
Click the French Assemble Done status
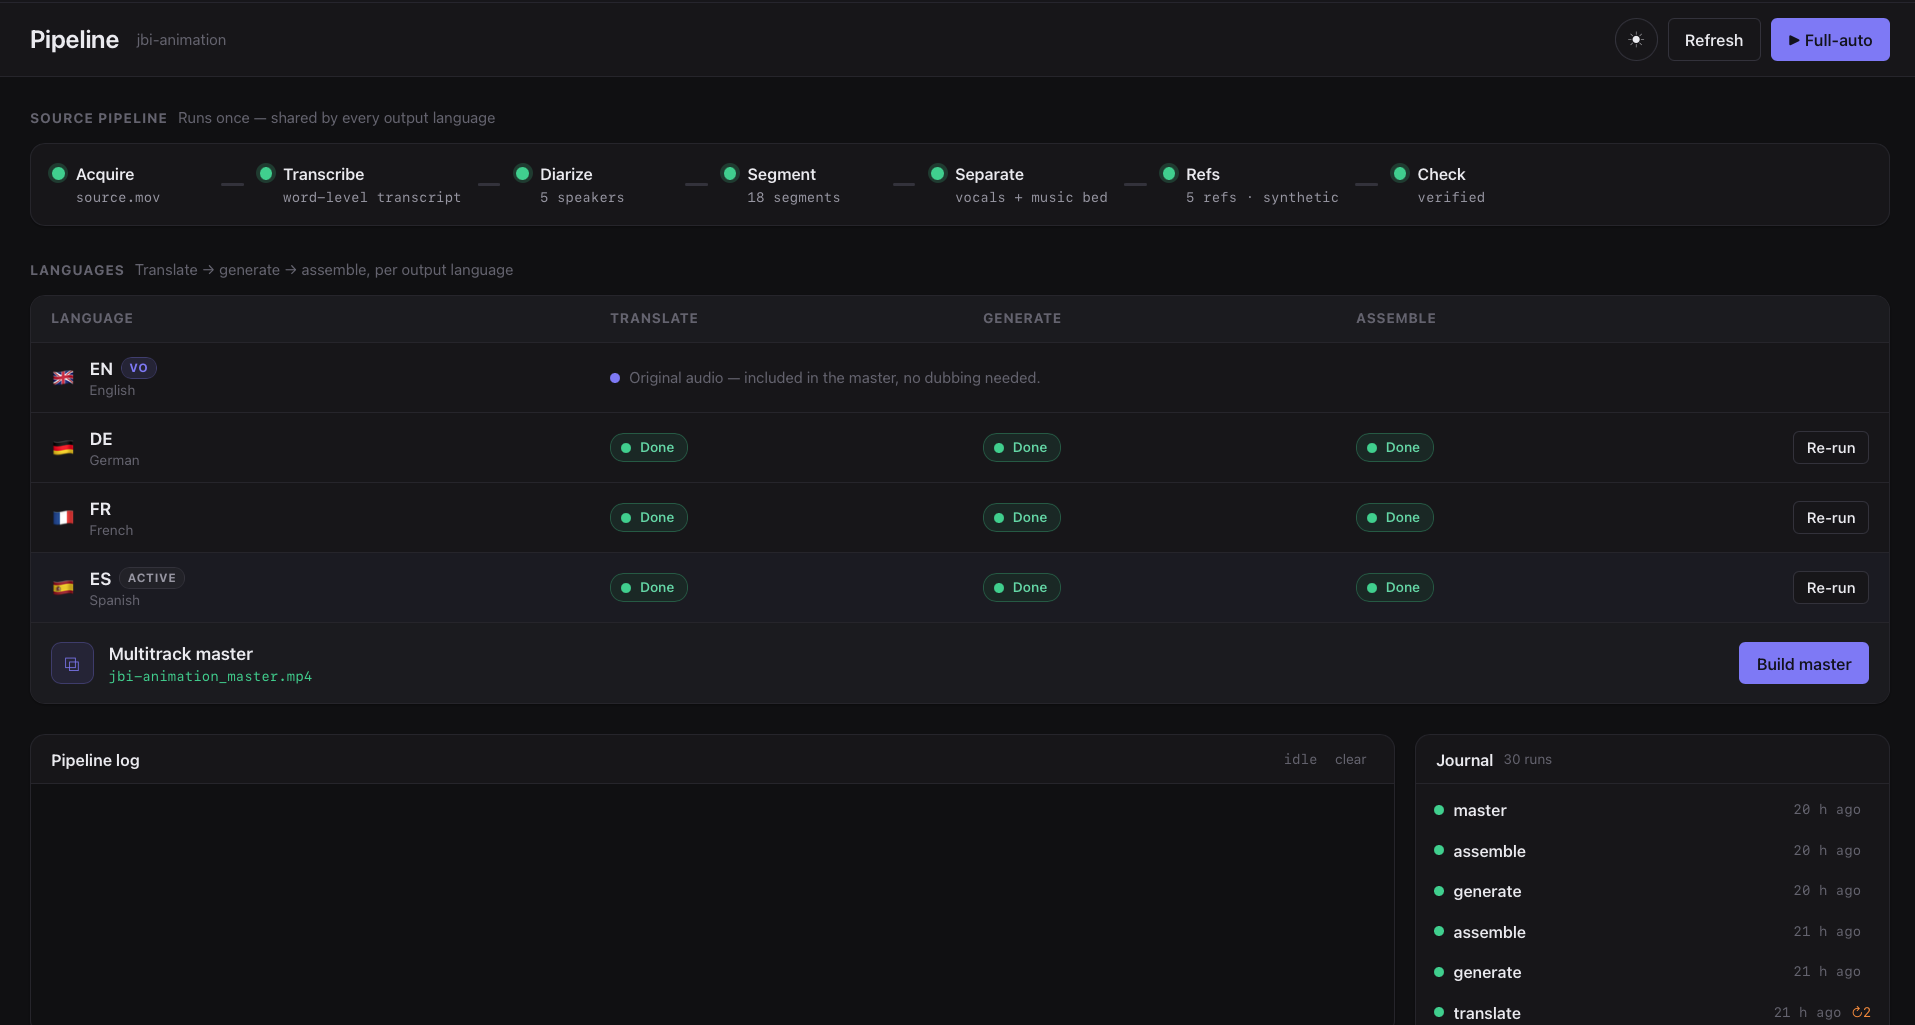[1395, 518]
